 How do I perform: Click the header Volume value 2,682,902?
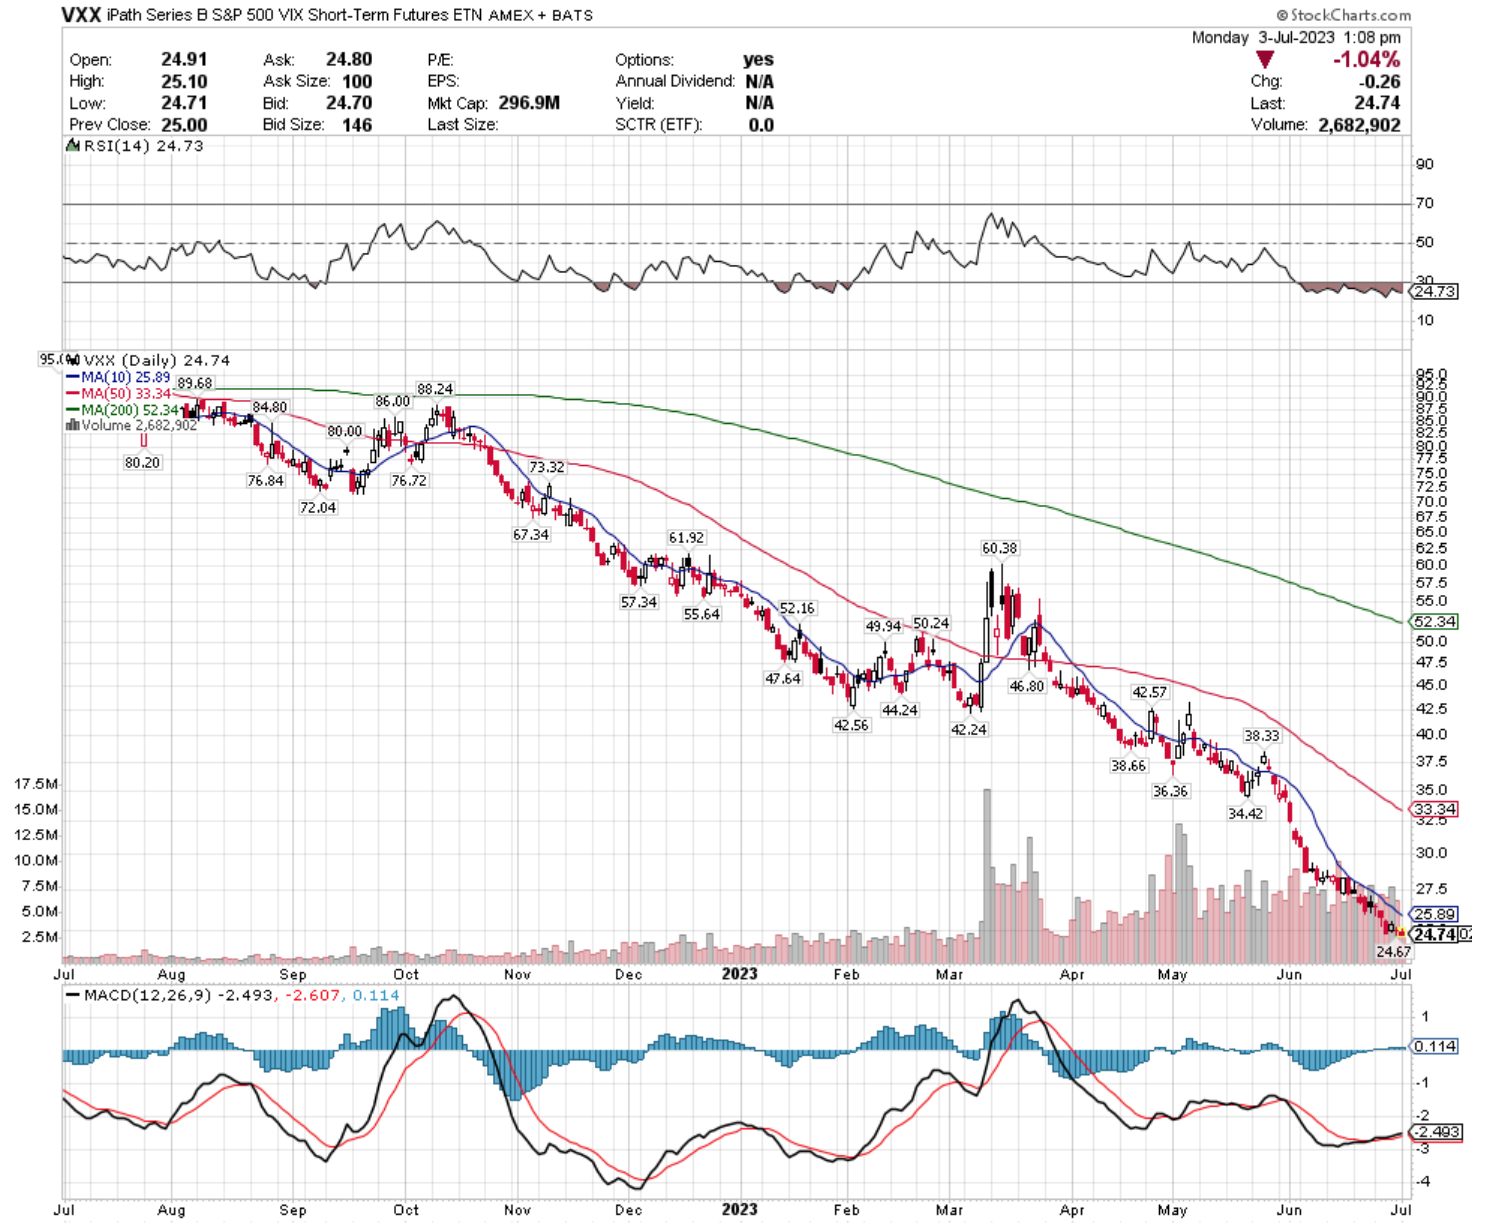1360,125
